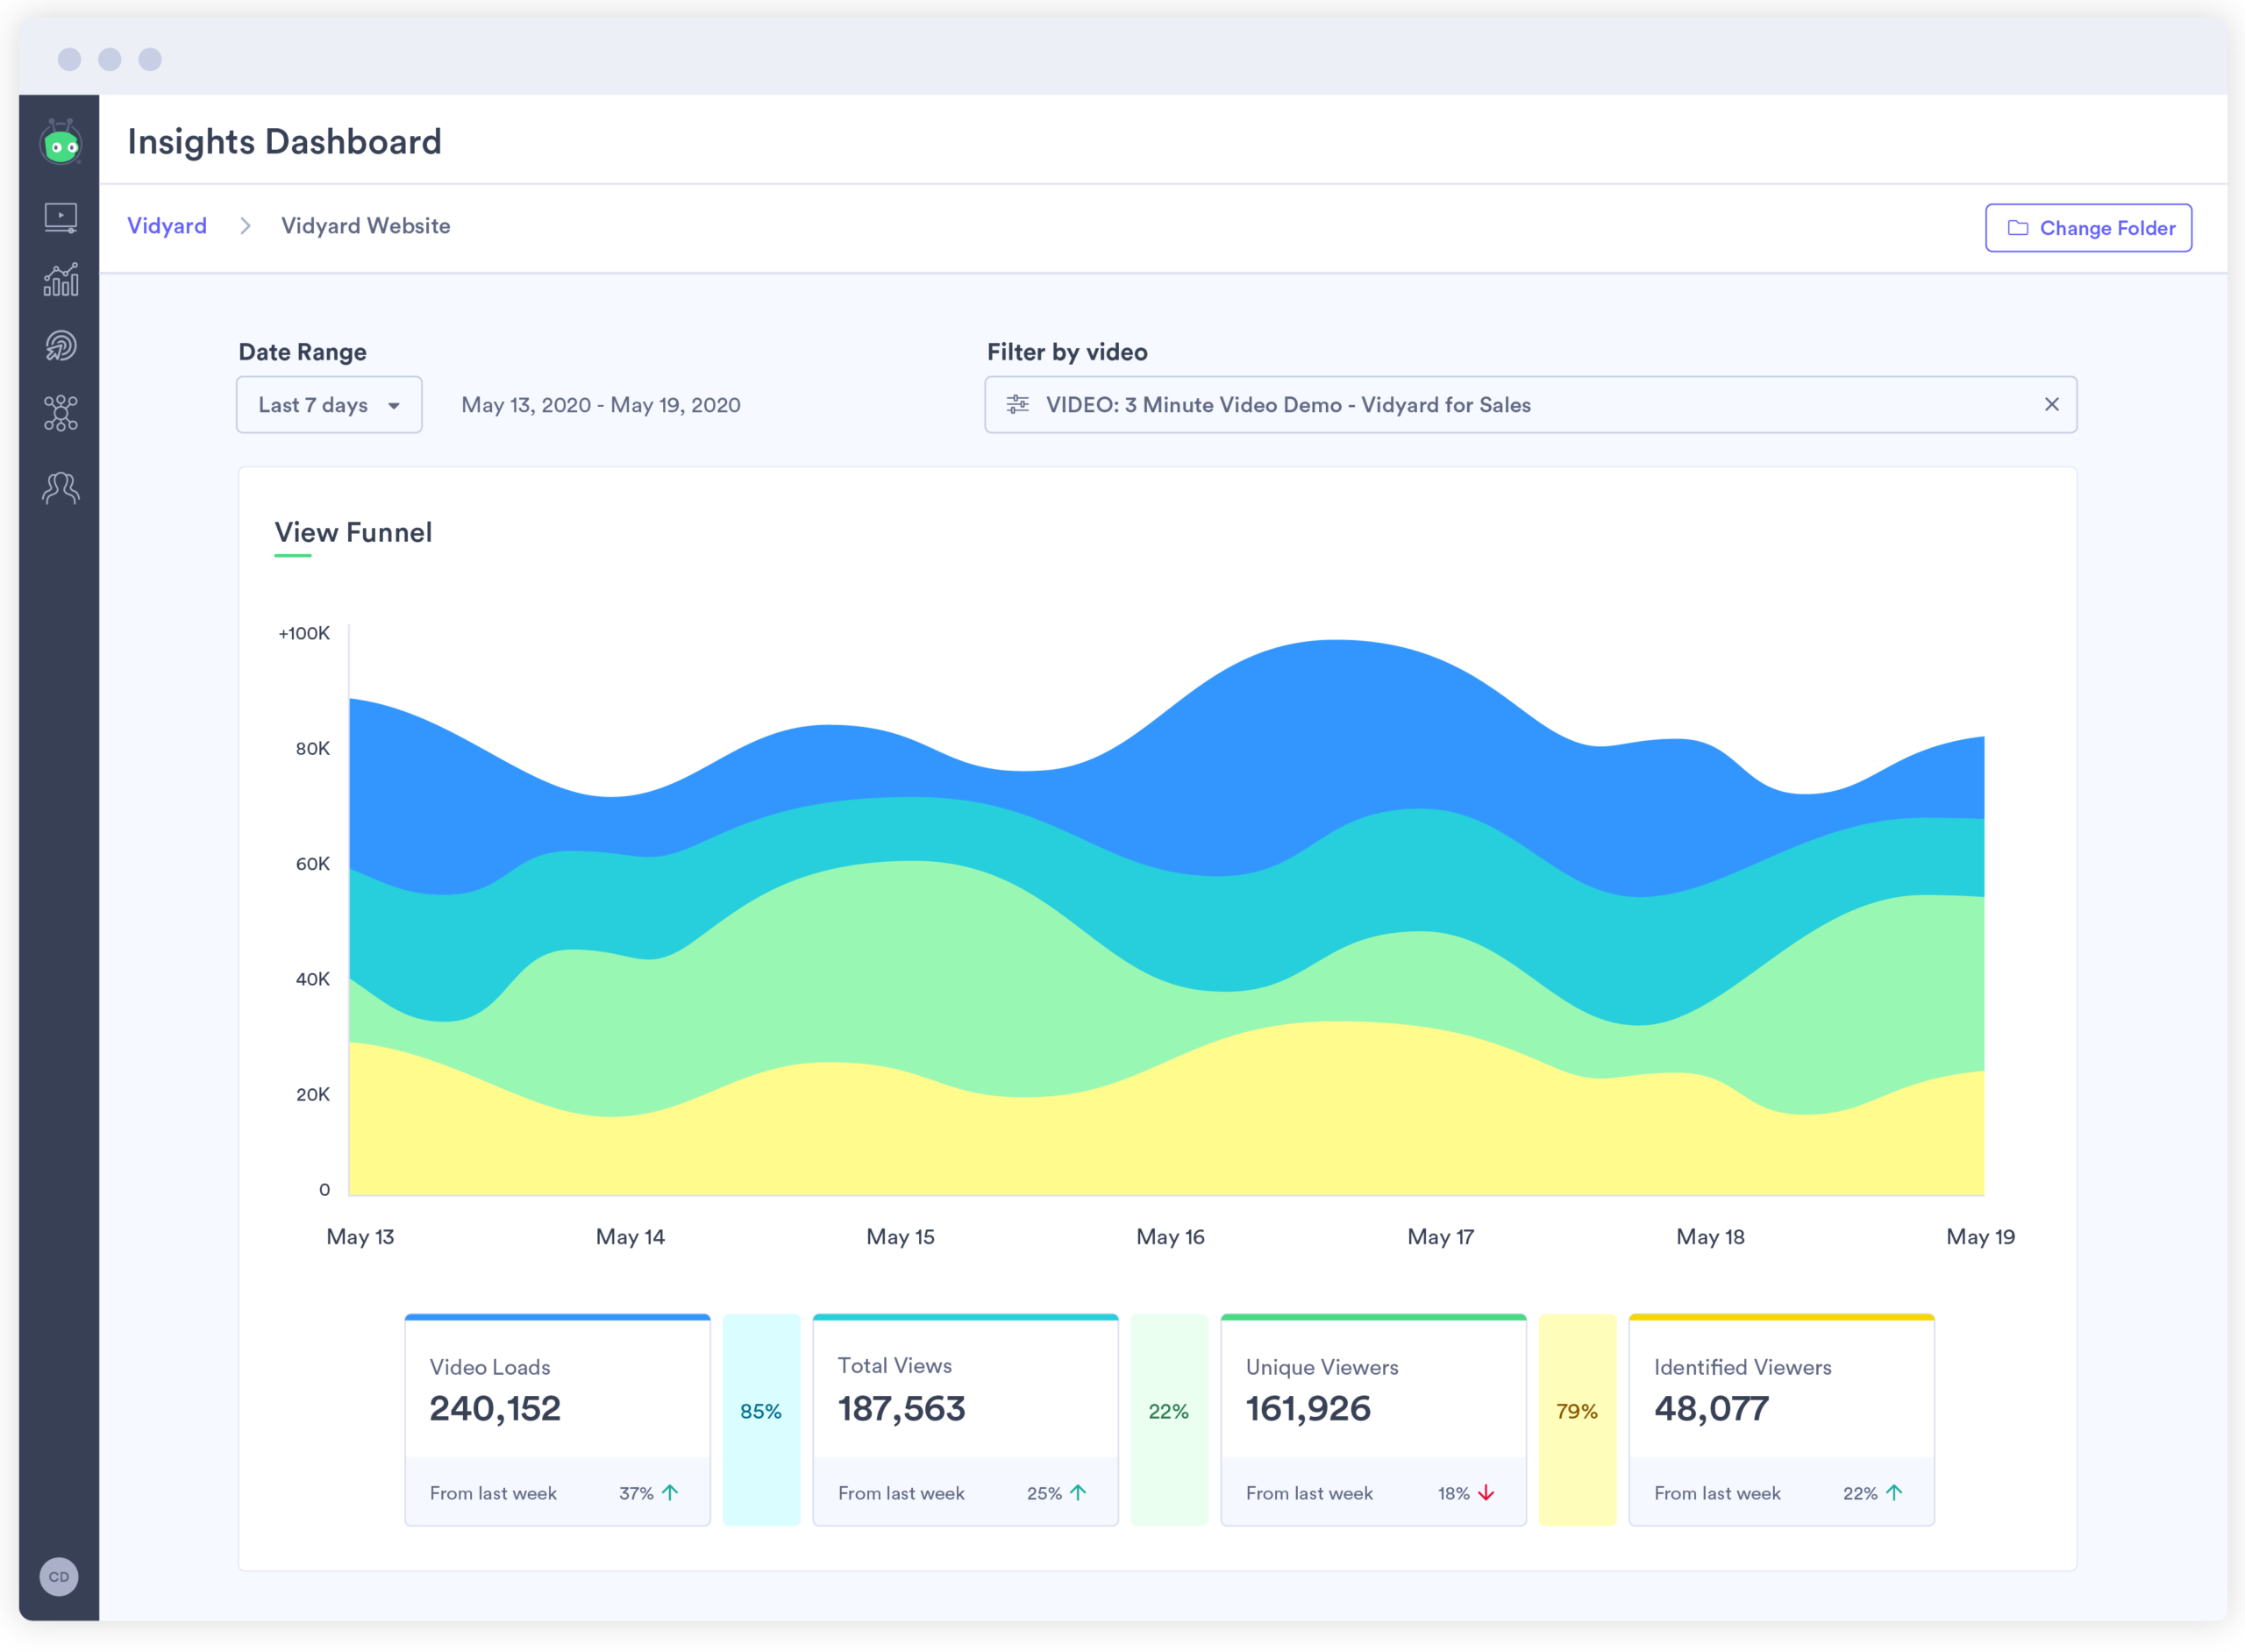Viewport: 2245px width, 1652px height.
Task: Click the Vidyard Website breadcrumb
Action: pyautogui.click(x=365, y=226)
